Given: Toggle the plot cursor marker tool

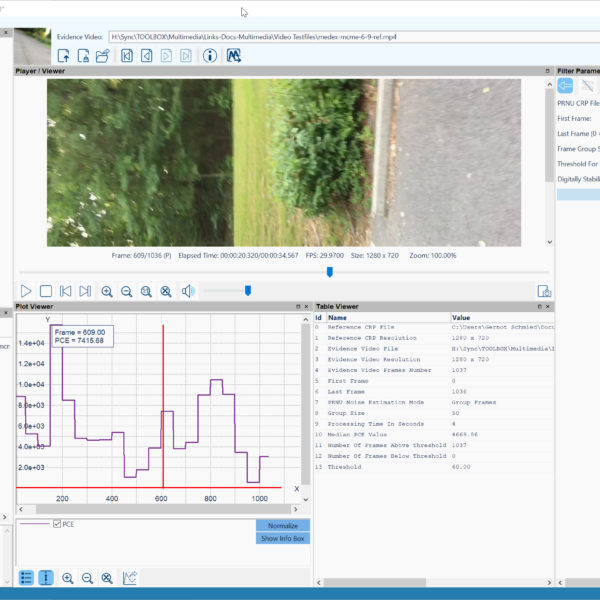Looking at the screenshot, I should coord(46,578).
